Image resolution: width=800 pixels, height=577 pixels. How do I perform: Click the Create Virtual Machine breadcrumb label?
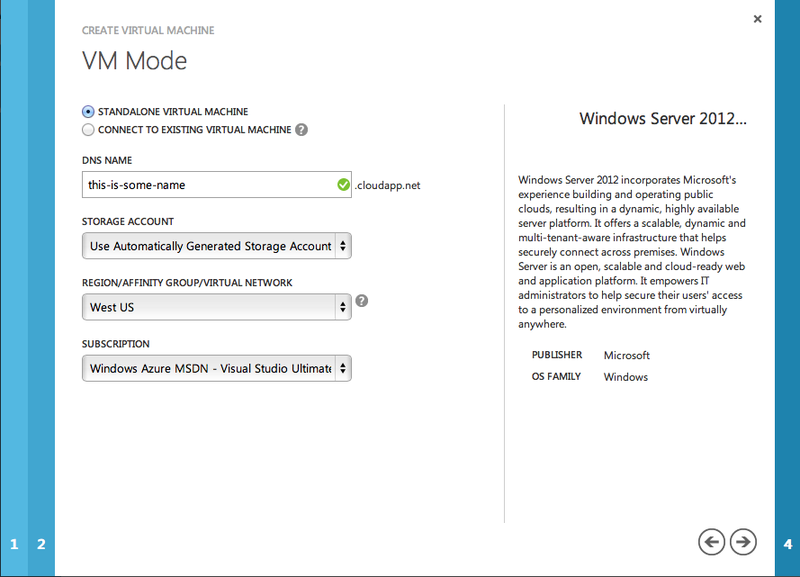click(147, 30)
